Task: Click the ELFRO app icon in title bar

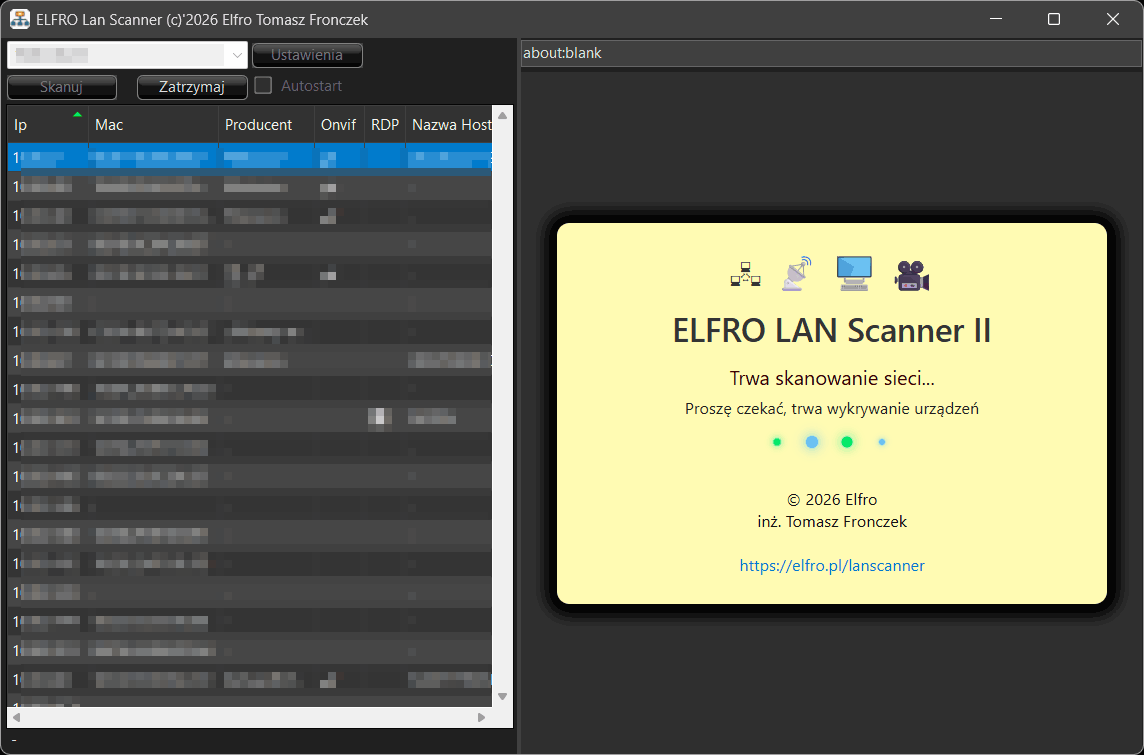Action: click(19, 19)
